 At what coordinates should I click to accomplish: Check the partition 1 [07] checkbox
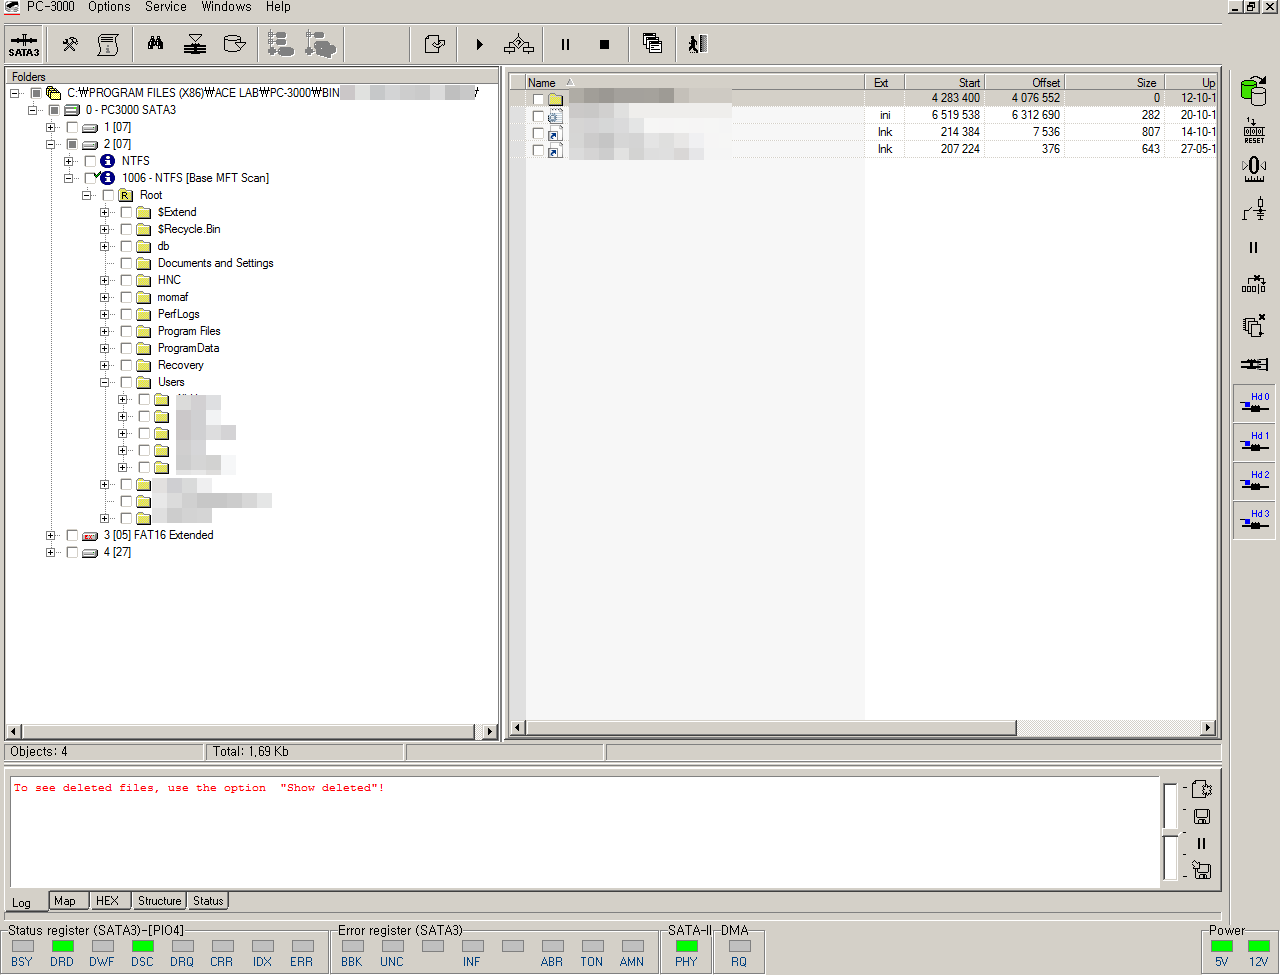[x=72, y=127]
